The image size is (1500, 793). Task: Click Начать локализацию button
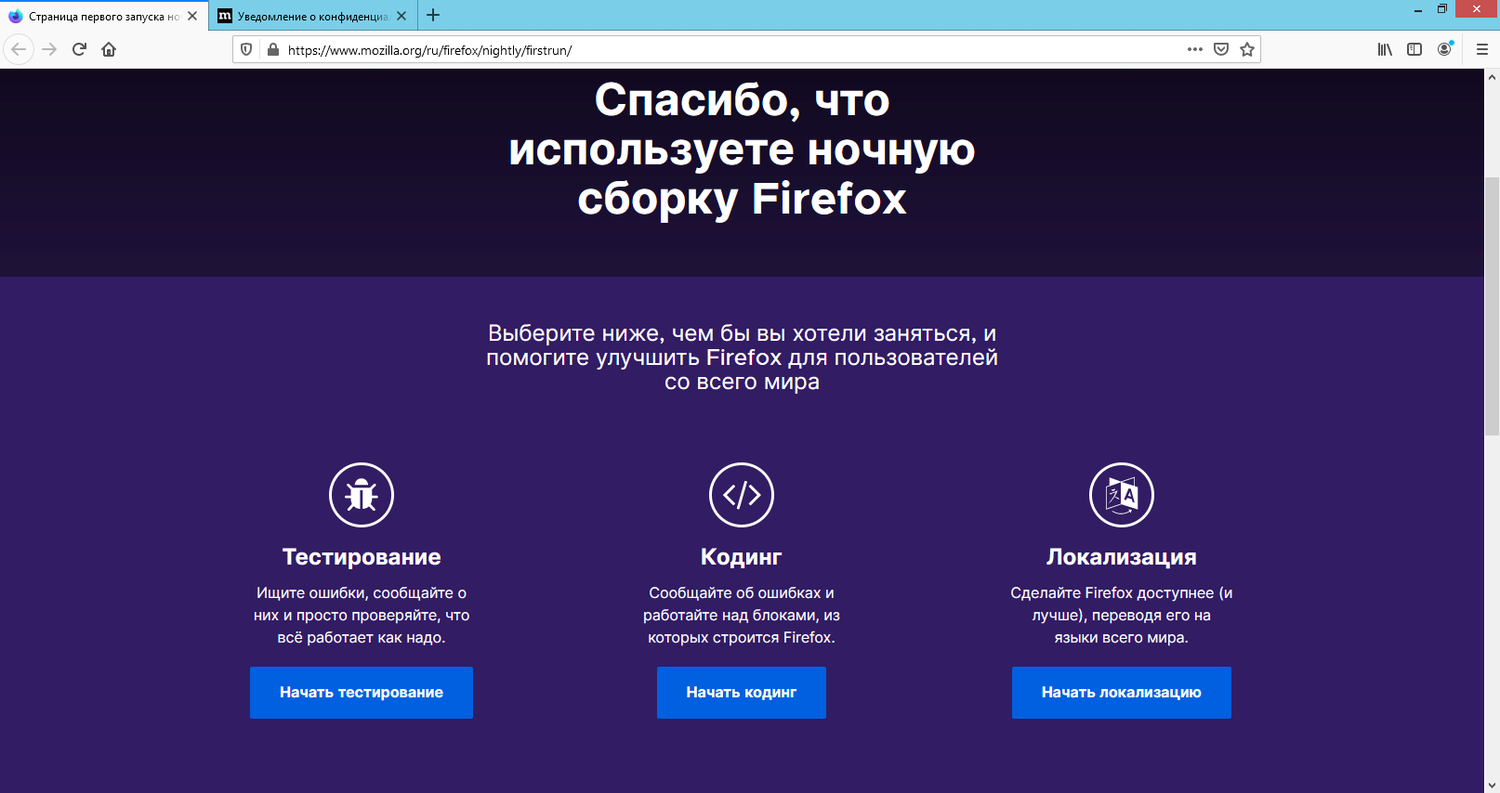(1121, 692)
